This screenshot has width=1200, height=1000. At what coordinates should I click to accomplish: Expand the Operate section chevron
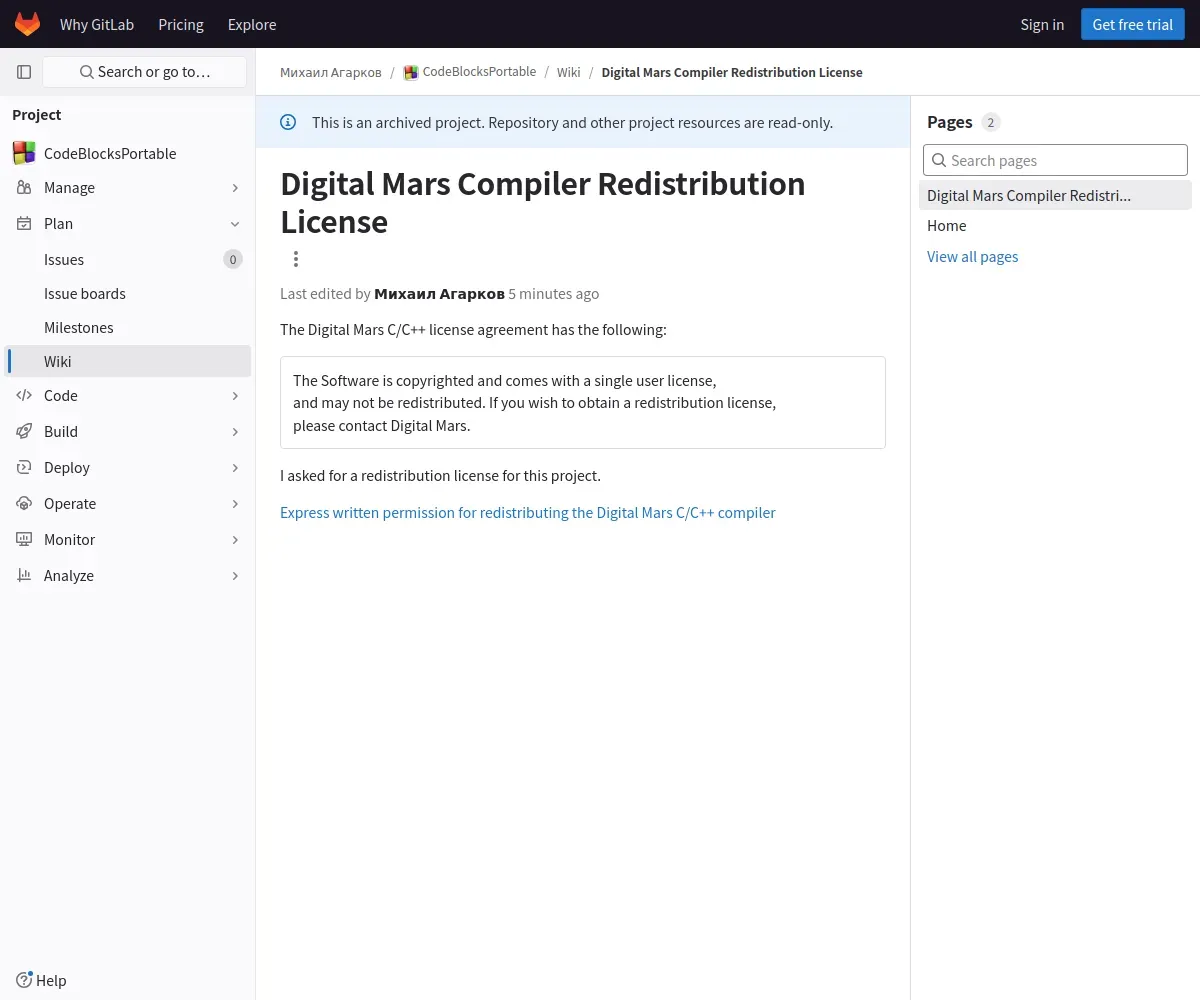(x=235, y=504)
